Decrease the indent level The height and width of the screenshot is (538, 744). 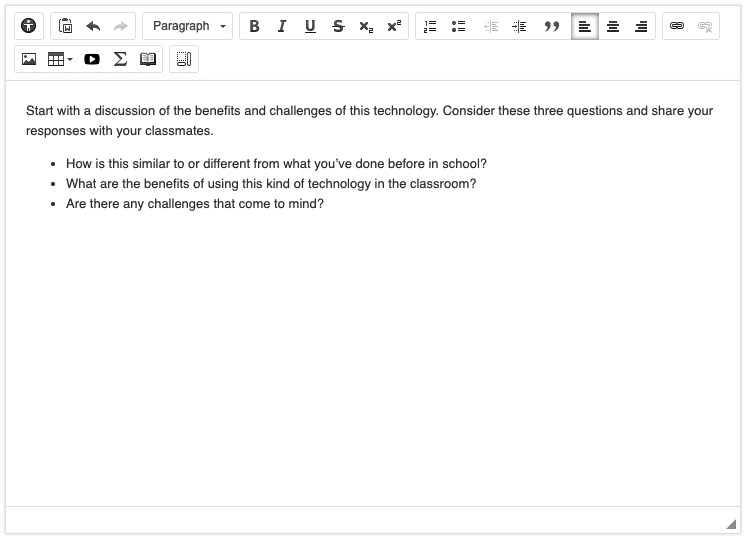[491, 26]
